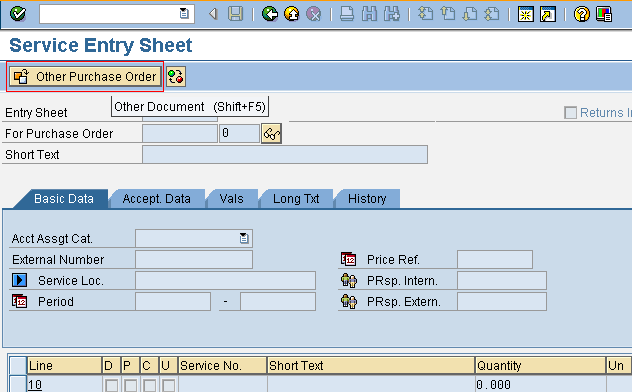The height and width of the screenshot is (392, 632).
Task: Click the External Number field
Action: click(x=194, y=259)
